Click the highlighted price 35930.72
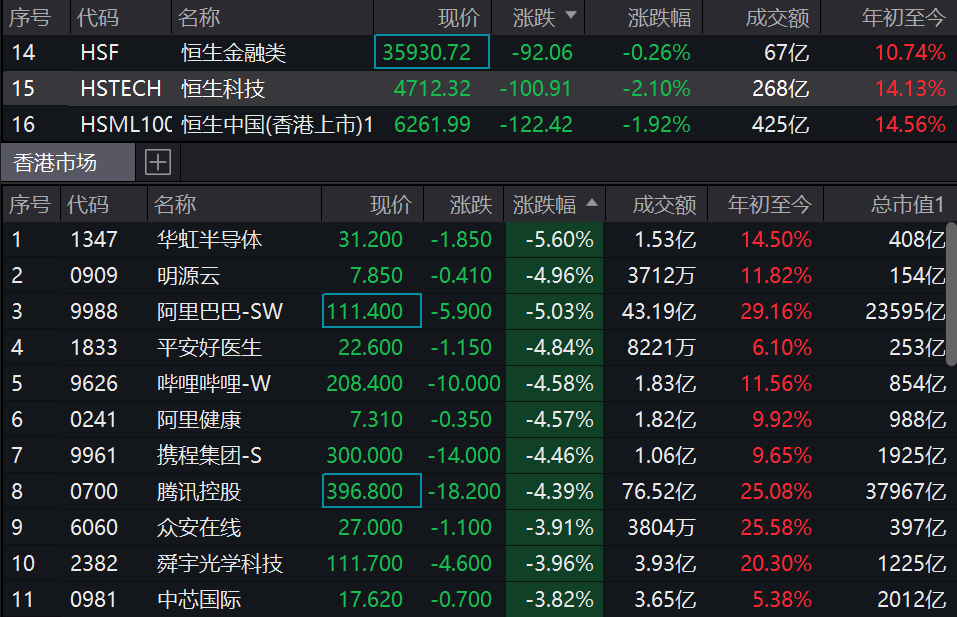 point(432,52)
